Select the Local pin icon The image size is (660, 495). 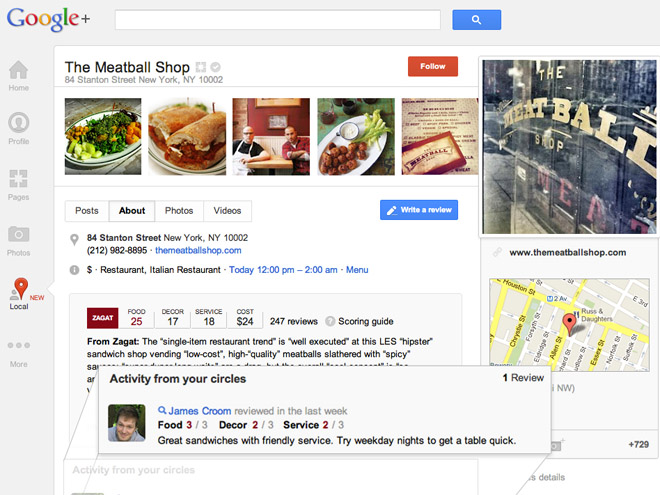[x=20, y=288]
